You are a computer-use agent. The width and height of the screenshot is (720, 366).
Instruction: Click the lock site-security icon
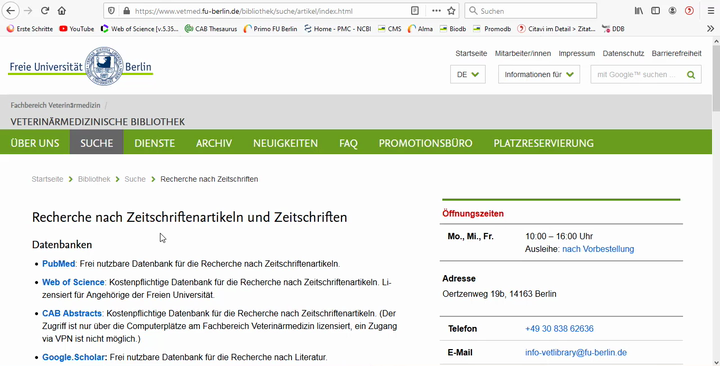pos(126,11)
